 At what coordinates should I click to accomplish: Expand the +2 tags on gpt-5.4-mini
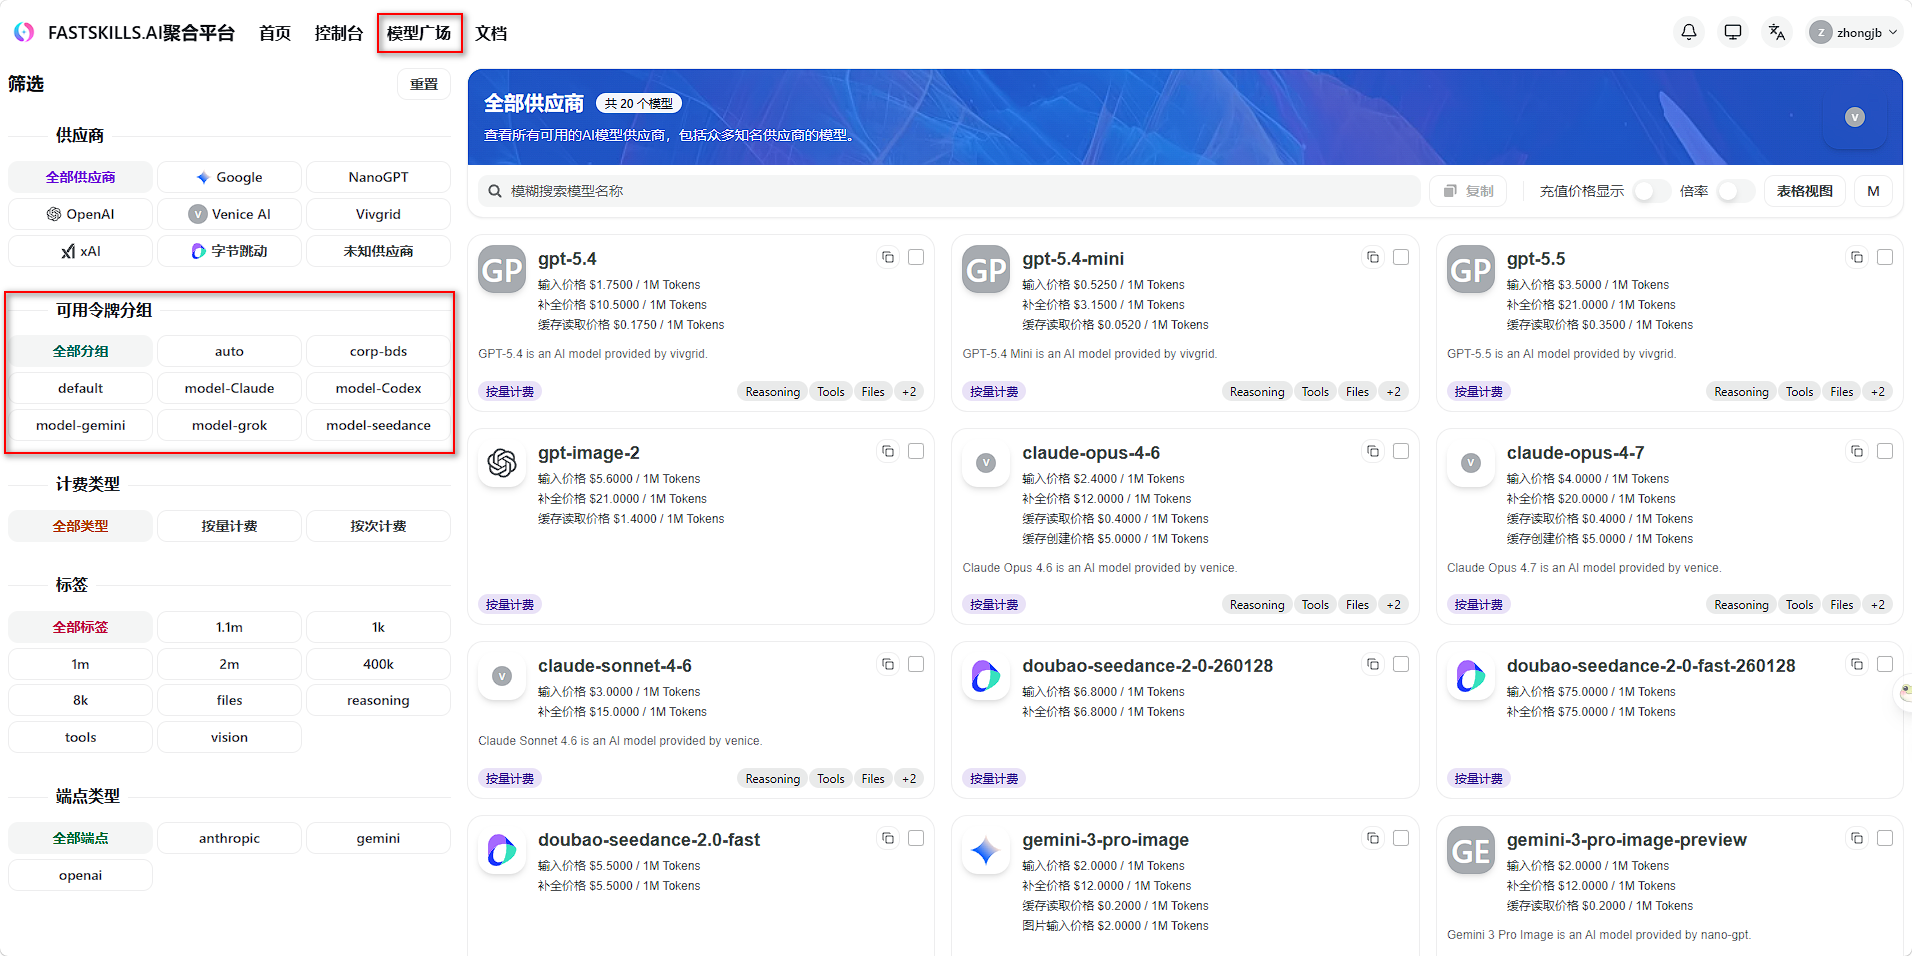click(x=1394, y=392)
